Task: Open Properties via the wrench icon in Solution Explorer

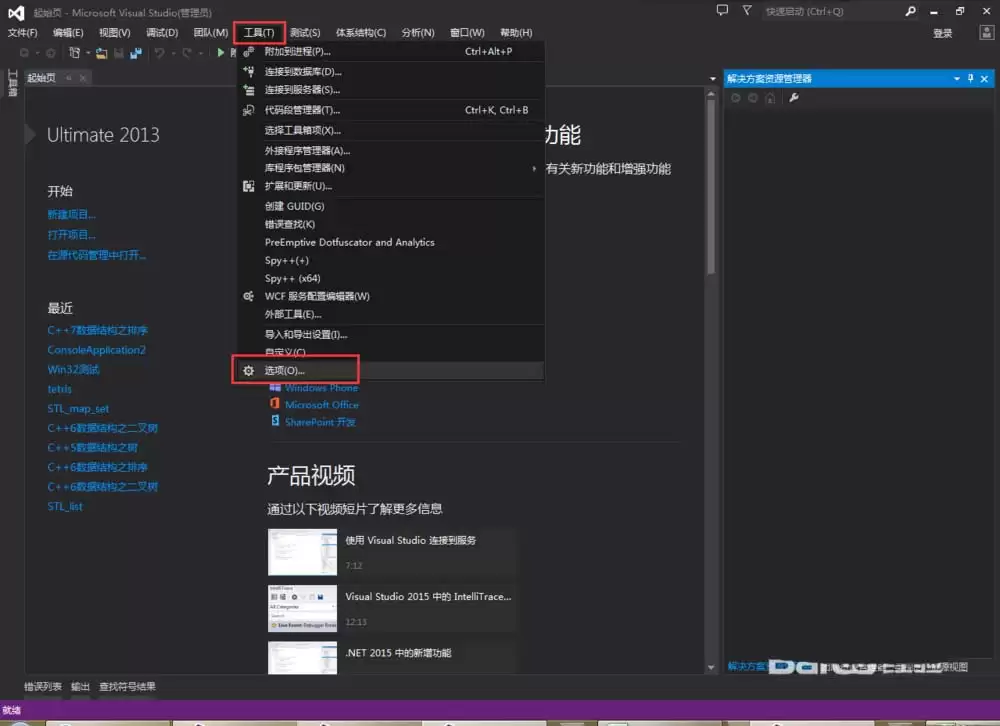Action: 793,97
